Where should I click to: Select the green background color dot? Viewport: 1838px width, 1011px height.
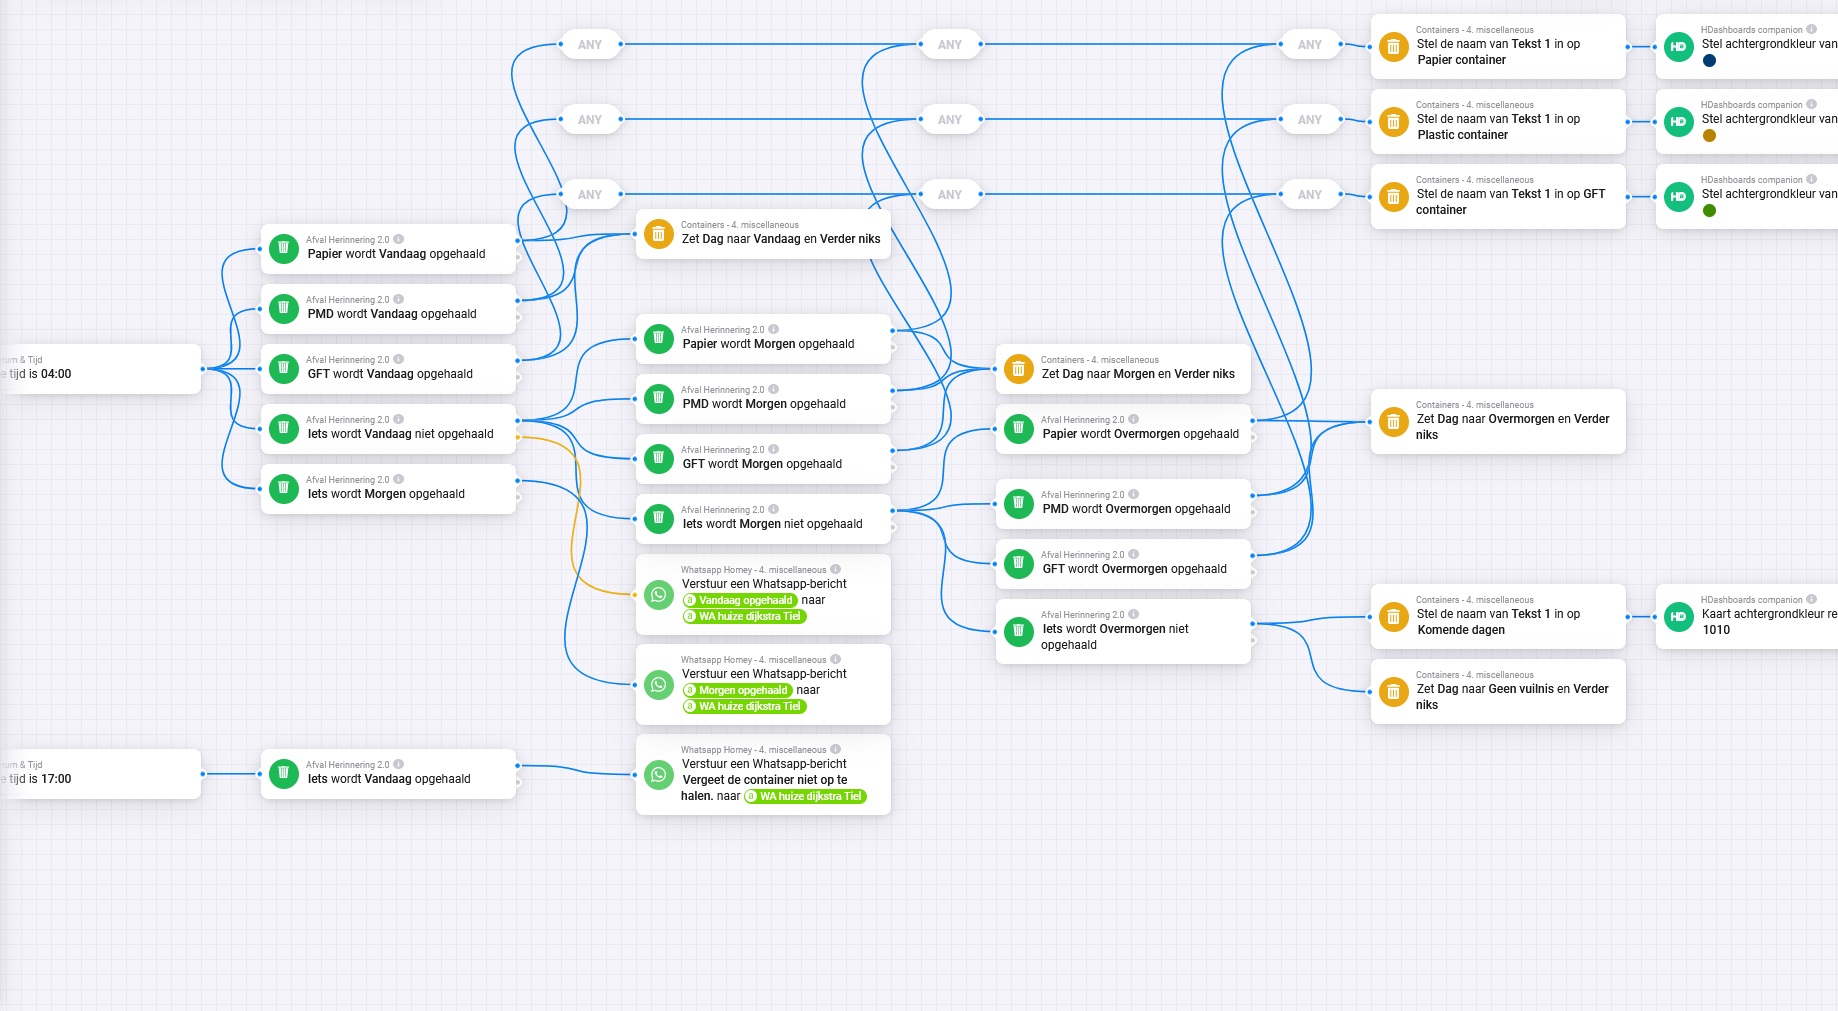click(1709, 211)
